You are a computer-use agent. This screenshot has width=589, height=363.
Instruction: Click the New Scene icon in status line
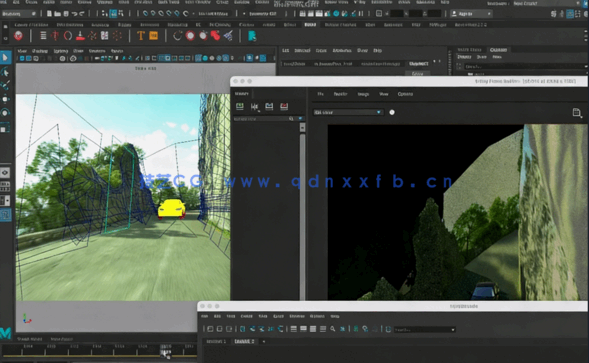point(49,14)
